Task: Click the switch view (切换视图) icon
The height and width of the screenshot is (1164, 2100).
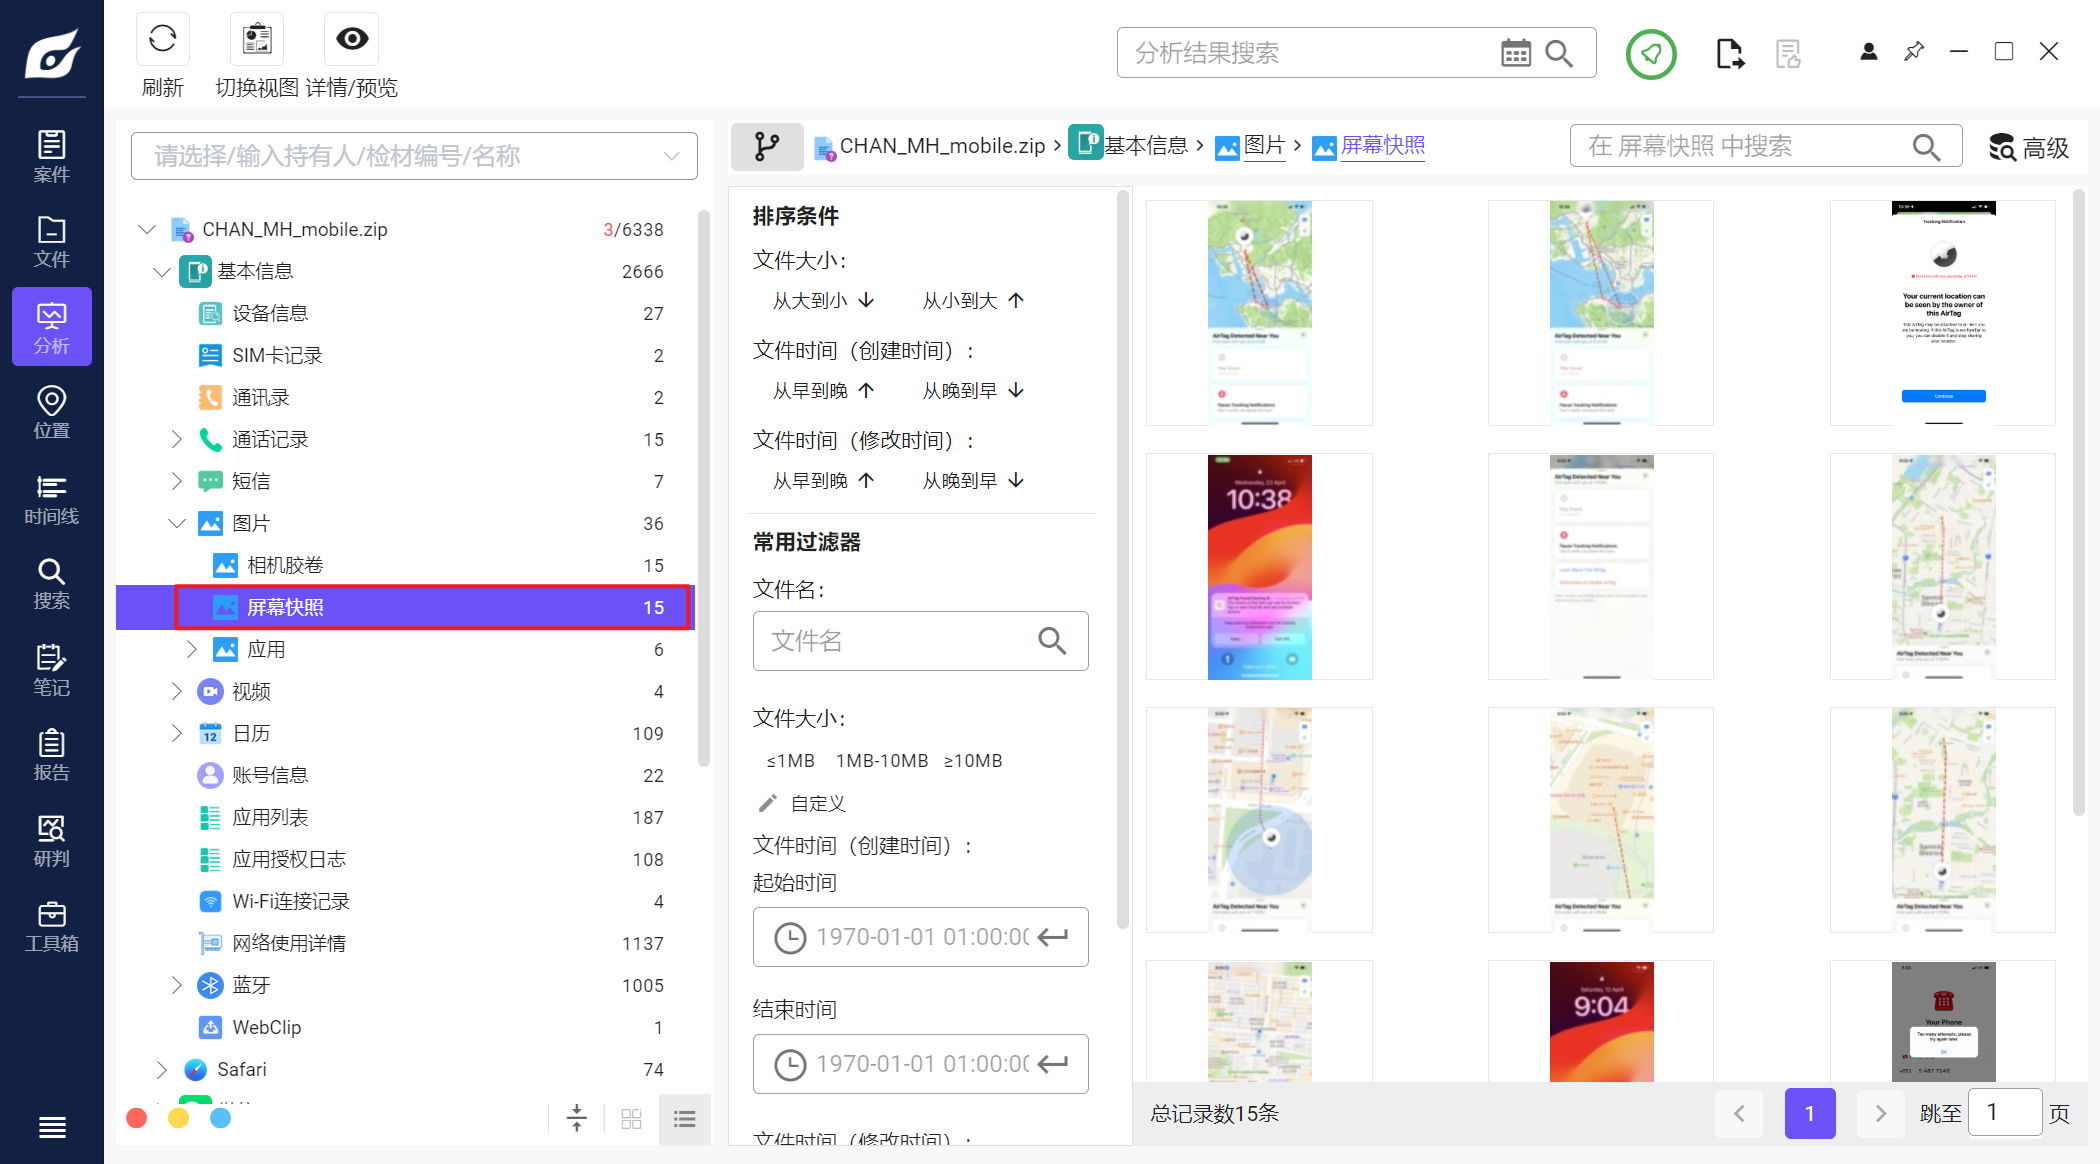Action: (x=257, y=40)
